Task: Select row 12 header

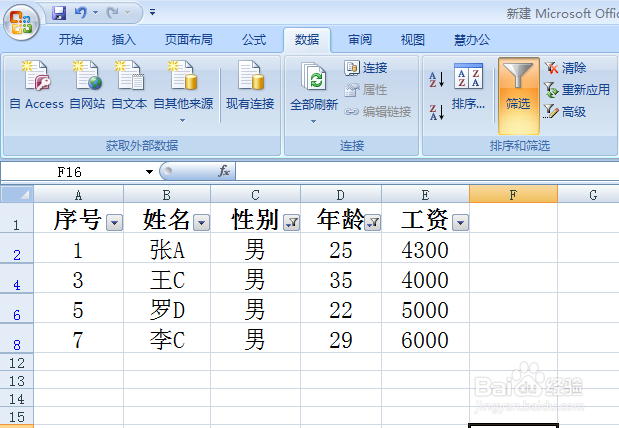Action: pyautogui.click(x=17, y=362)
